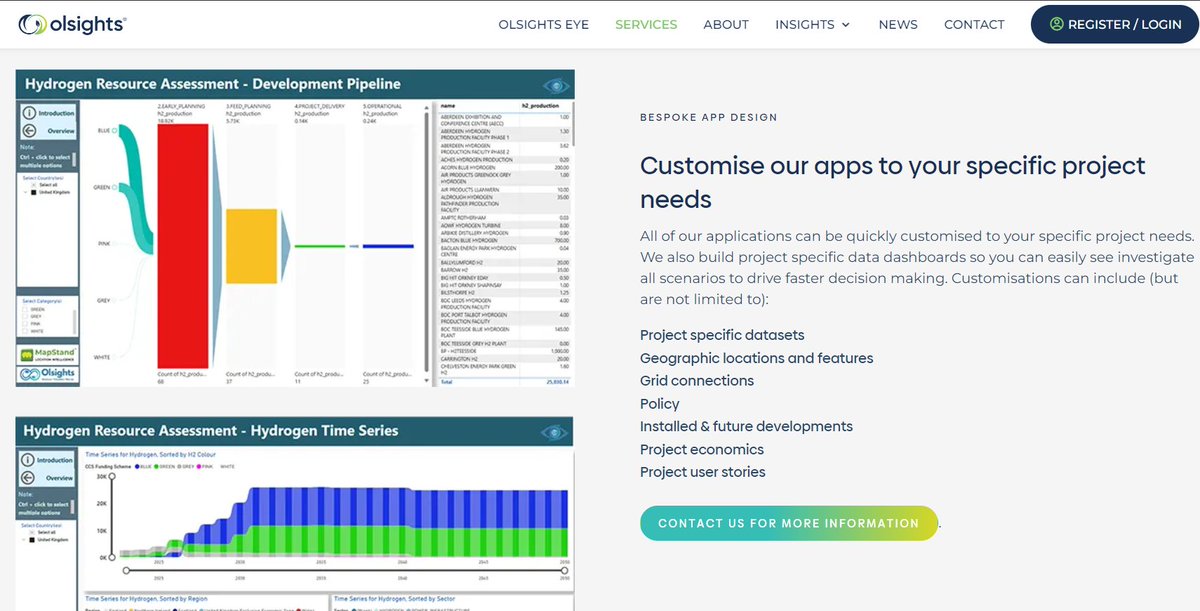
Task: Expand the Insights menu chevron
Action: click(846, 25)
